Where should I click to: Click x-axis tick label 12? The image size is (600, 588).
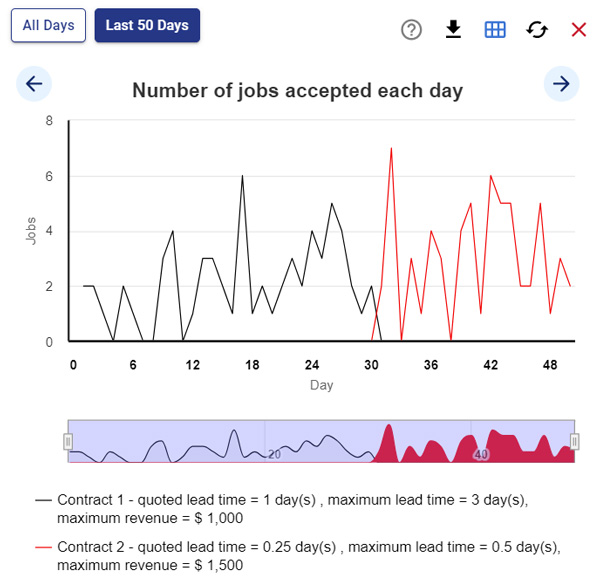pos(193,365)
